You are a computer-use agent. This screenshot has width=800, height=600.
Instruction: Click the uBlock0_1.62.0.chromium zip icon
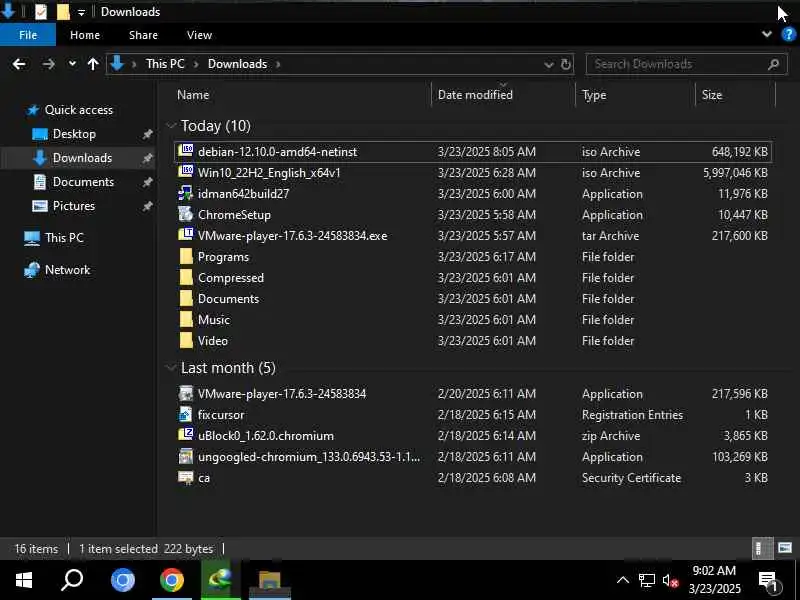pyautogui.click(x=186, y=435)
